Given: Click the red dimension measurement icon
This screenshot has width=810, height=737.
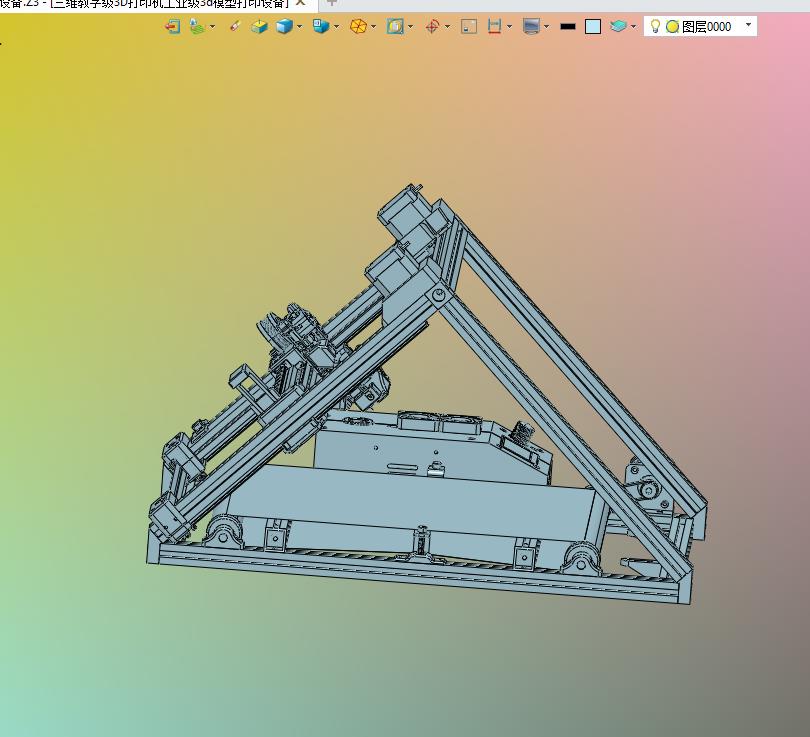Looking at the screenshot, I should pos(494,27).
